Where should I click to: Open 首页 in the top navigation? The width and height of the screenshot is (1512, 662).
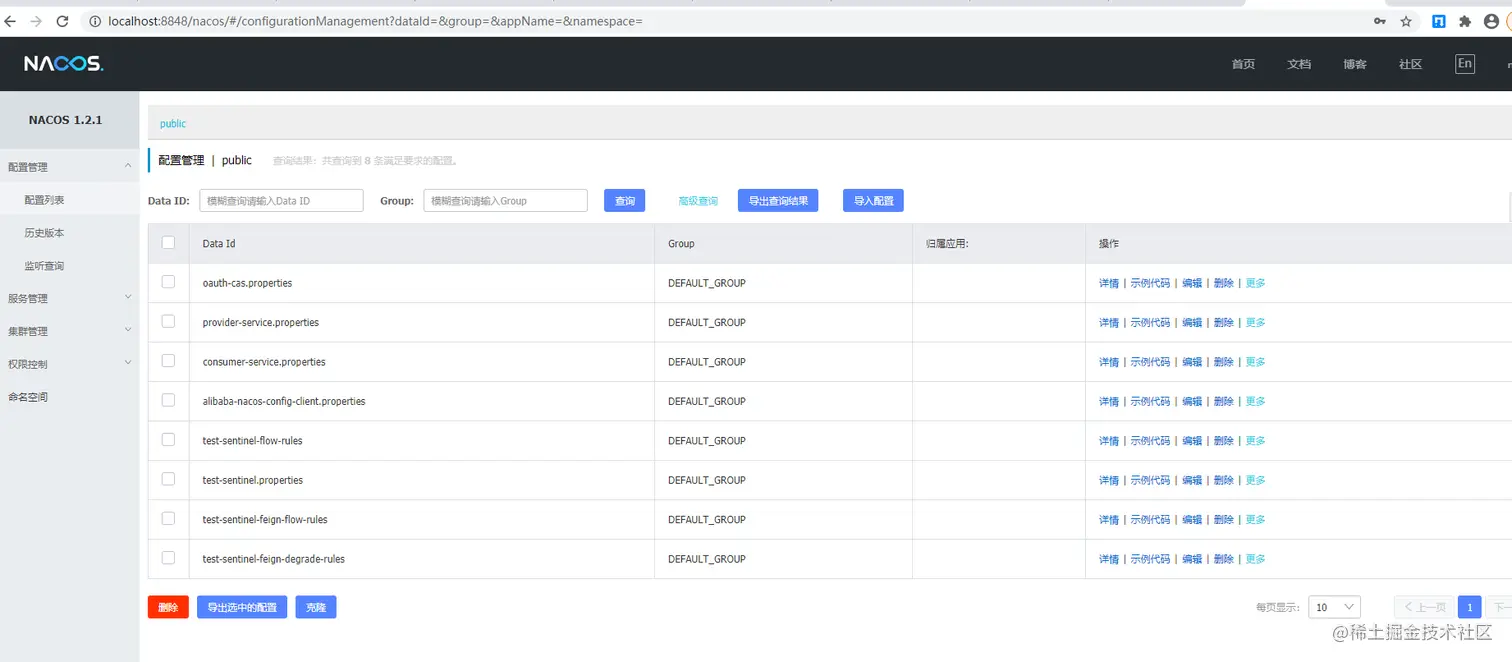click(x=1243, y=64)
